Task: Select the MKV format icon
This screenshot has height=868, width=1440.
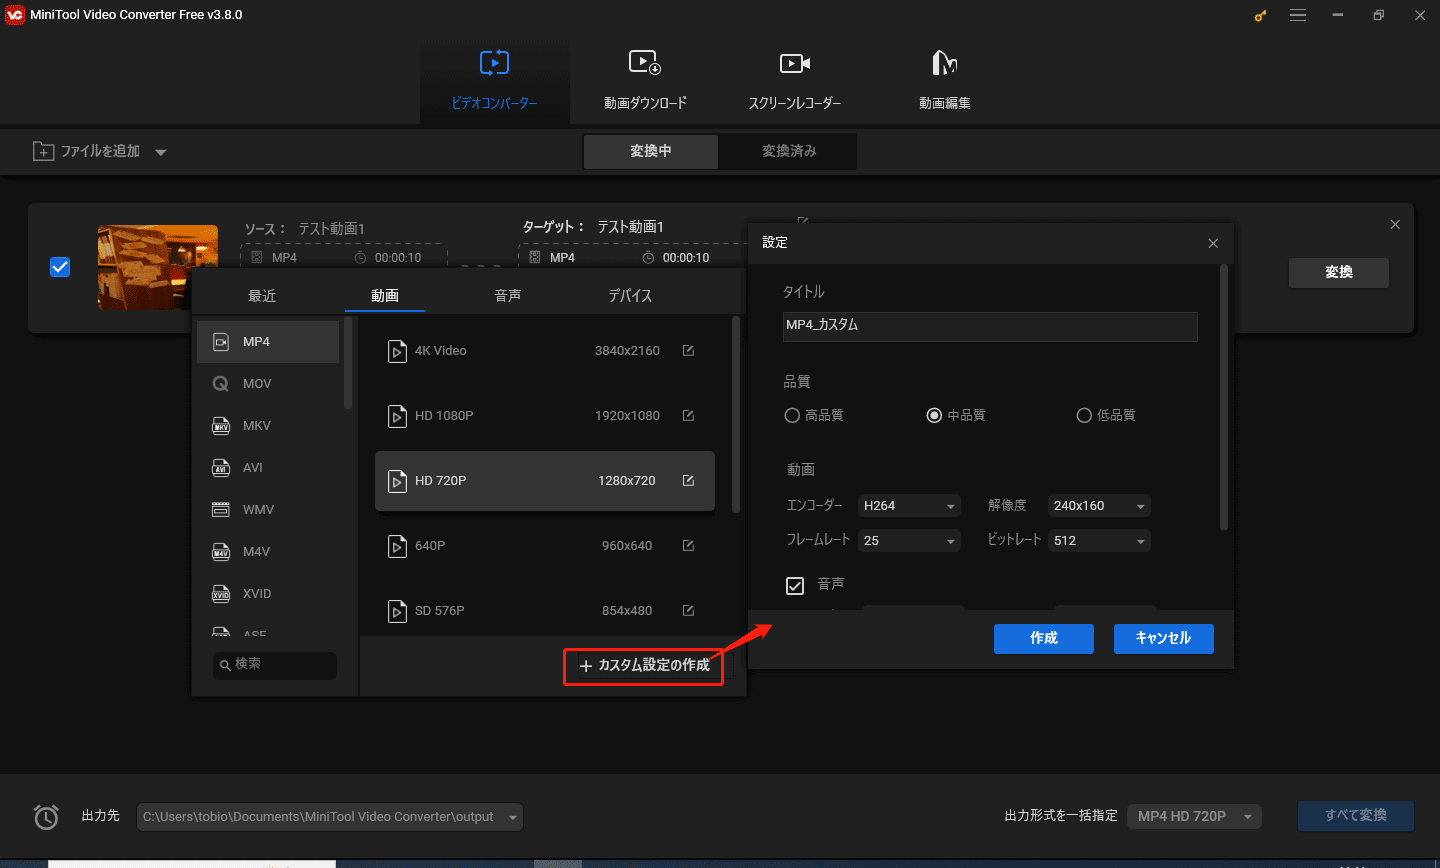Action: 221,426
